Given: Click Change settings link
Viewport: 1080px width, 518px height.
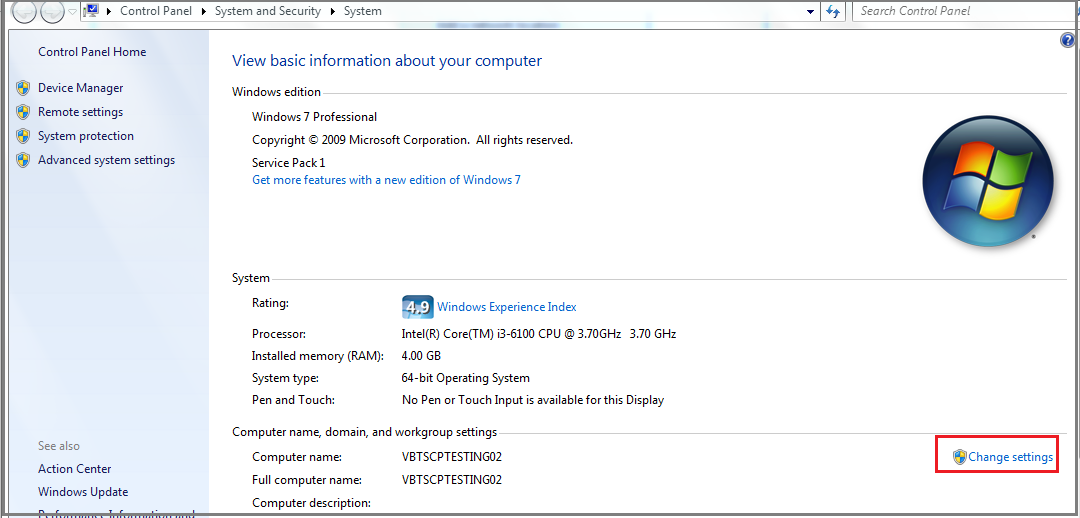Looking at the screenshot, I should point(1010,457).
